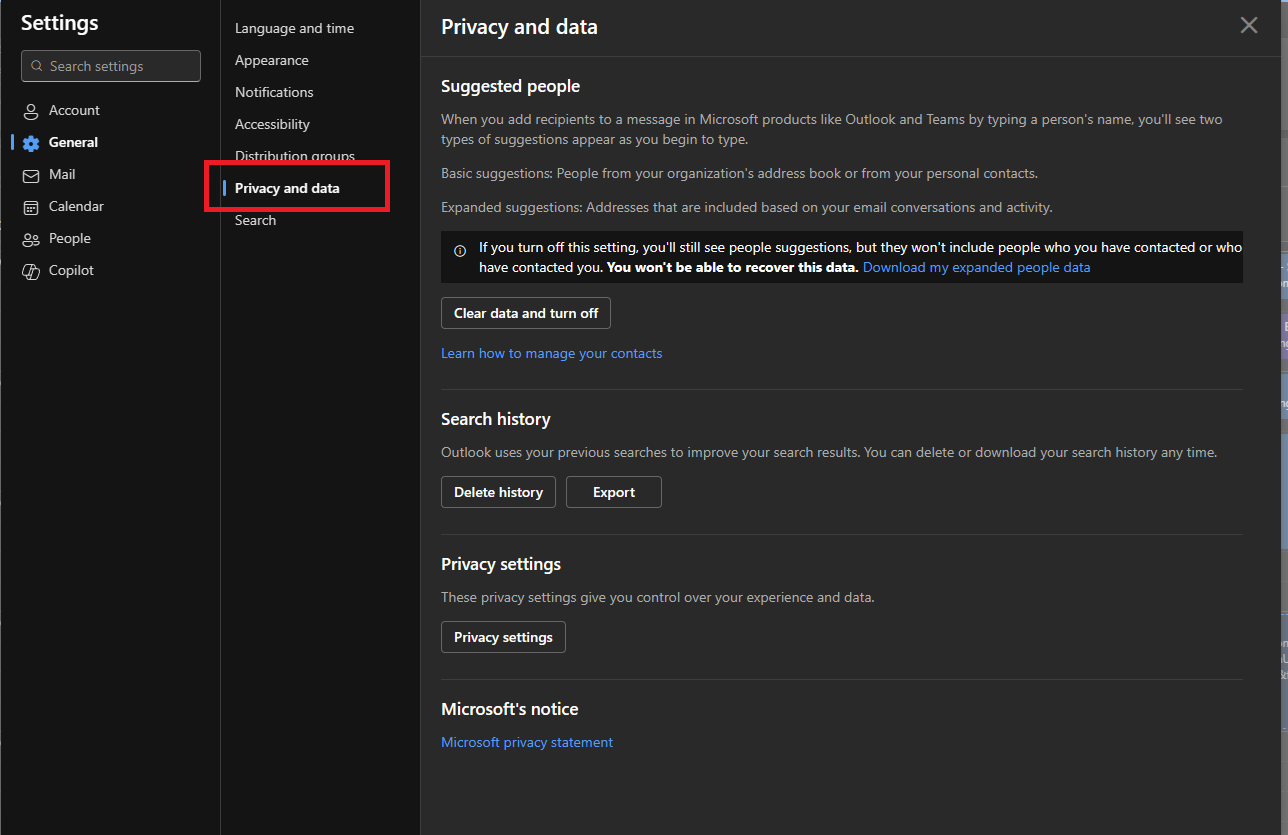This screenshot has width=1288, height=835.
Task: Switch to the Appearance section
Action: coord(272,60)
